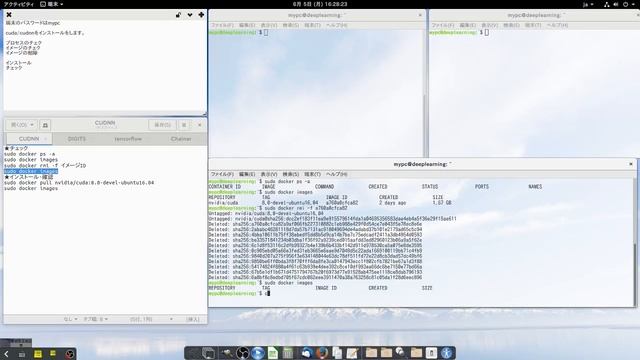This screenshot has height=360, width=640.
Task: Open the 端末 application menu in top bar
Action: (52, 4)
